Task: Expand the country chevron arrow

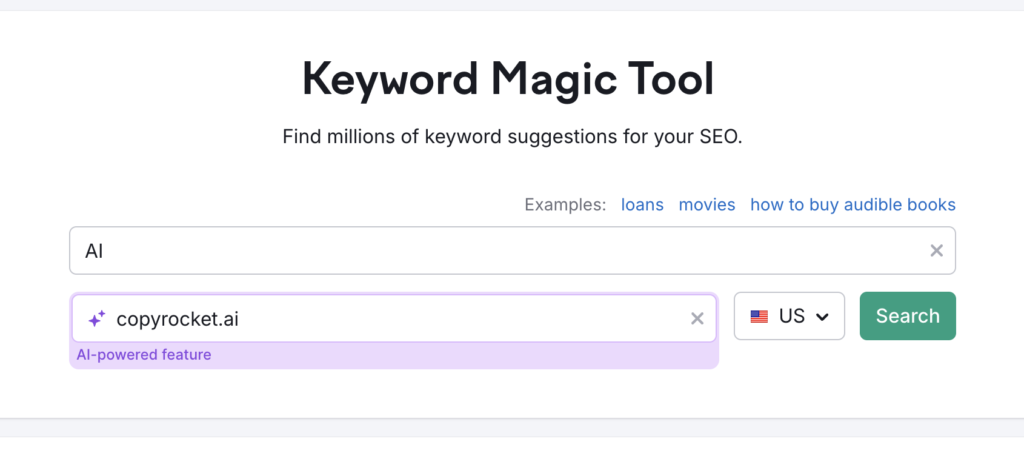Action: point(822,317)
